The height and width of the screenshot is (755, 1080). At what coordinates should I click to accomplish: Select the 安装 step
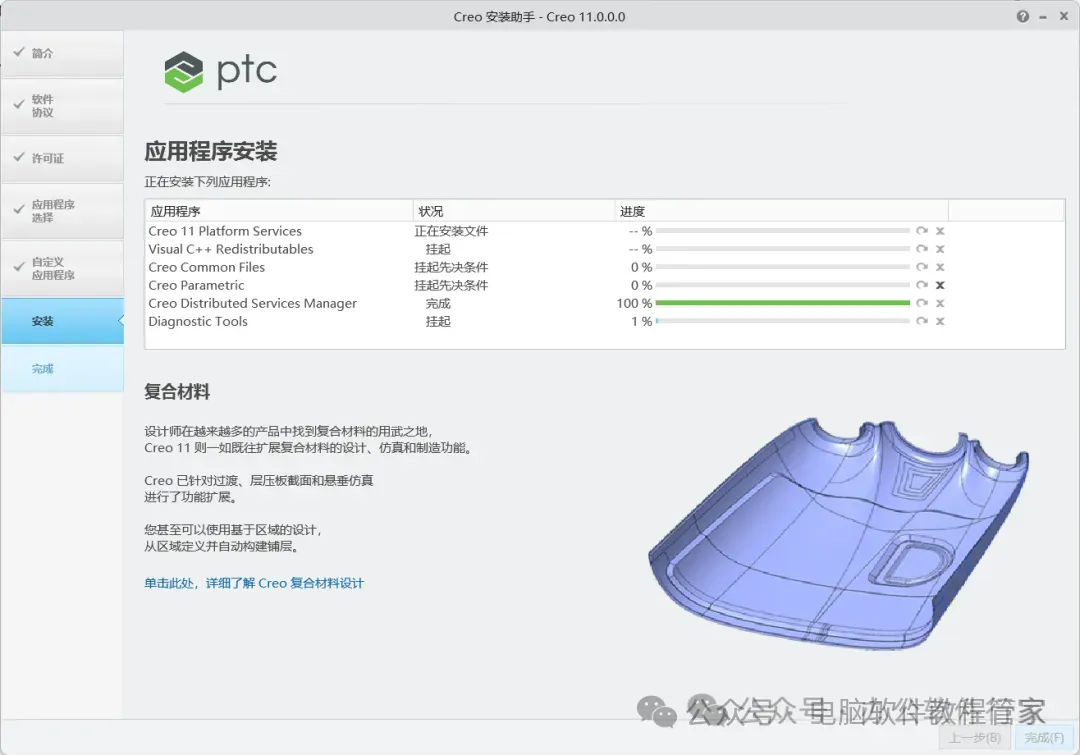pos(63,321)
